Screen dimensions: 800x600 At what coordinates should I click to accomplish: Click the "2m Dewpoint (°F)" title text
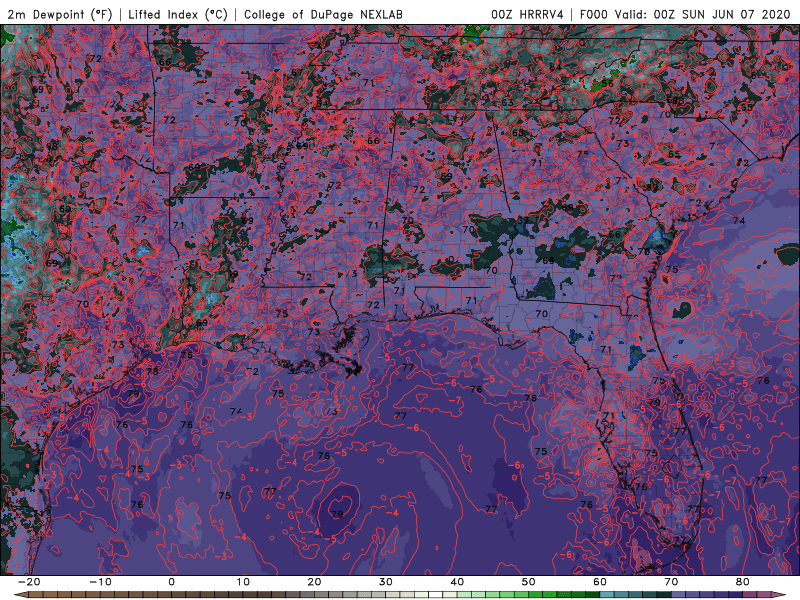[60, 14]
